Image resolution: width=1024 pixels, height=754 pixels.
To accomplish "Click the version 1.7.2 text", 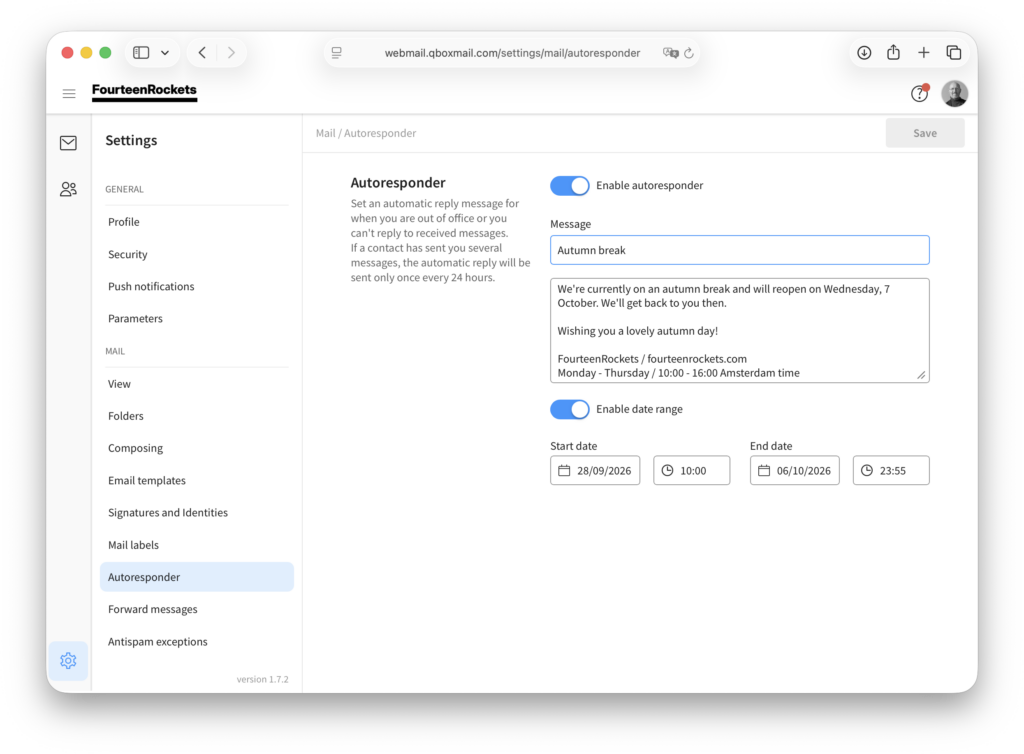I will [x=263, y=679].
